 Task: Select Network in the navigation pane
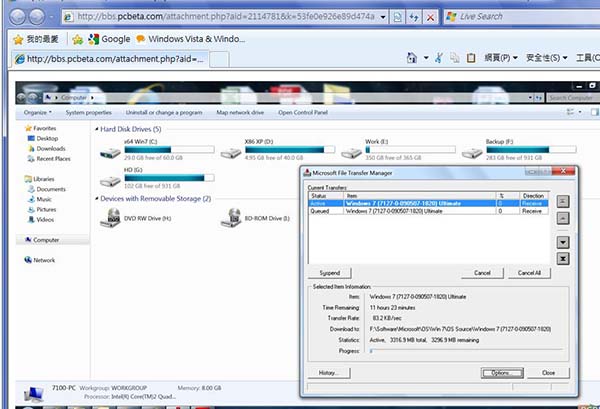click(40, 260)
